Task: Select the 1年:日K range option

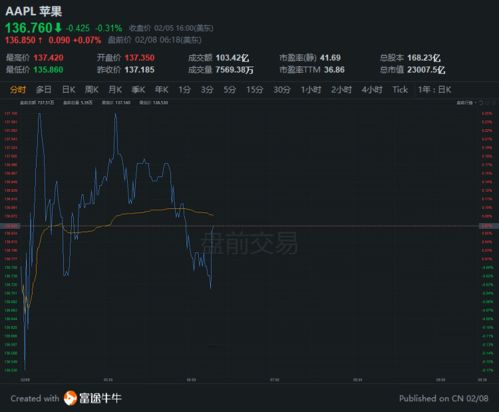Action: click(x=435, y=90)
